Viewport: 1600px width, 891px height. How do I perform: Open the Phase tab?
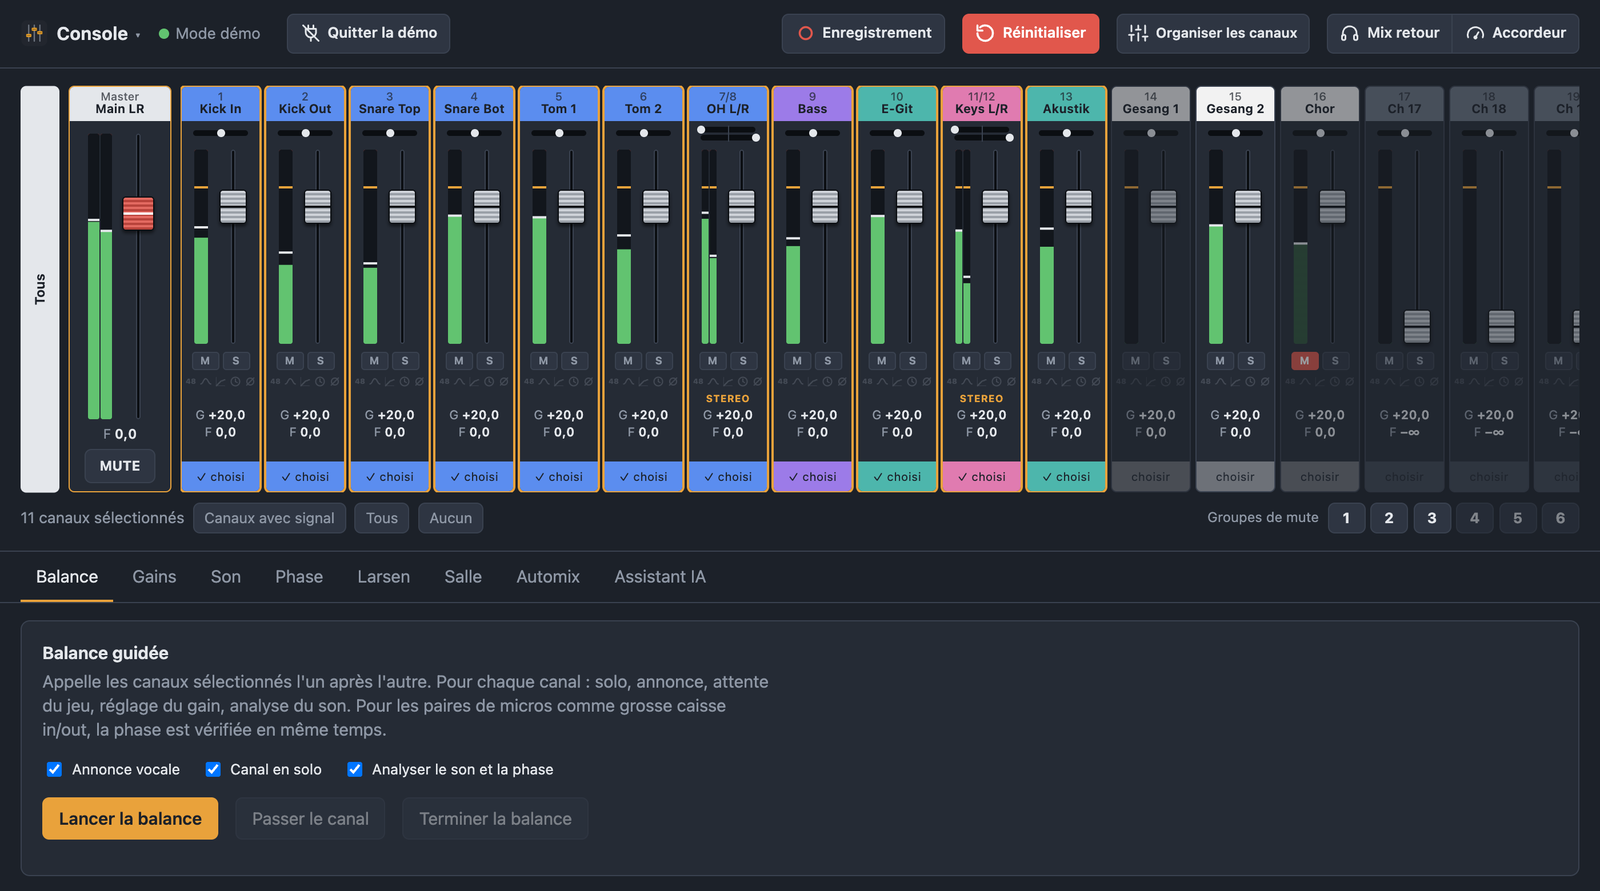[x=299, y=577]
